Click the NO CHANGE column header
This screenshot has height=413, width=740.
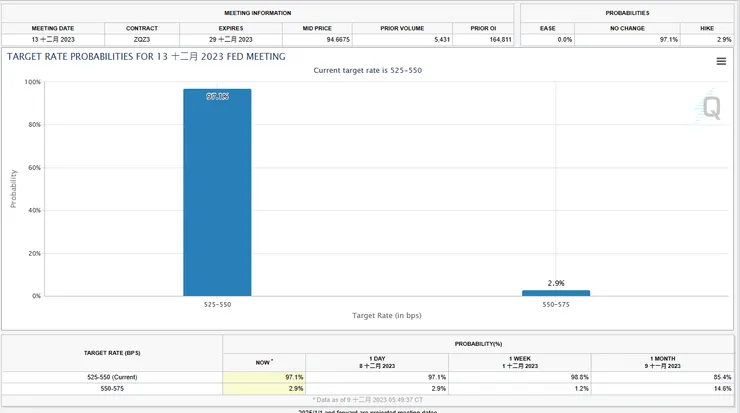point(627,28)
